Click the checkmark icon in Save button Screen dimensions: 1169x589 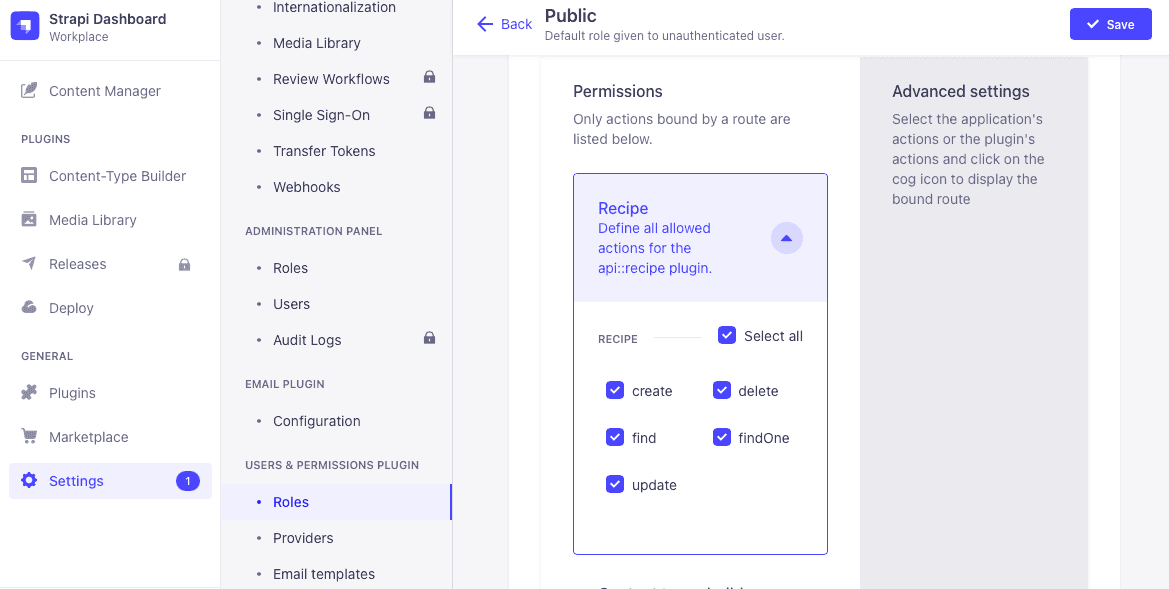point(1093,25)
